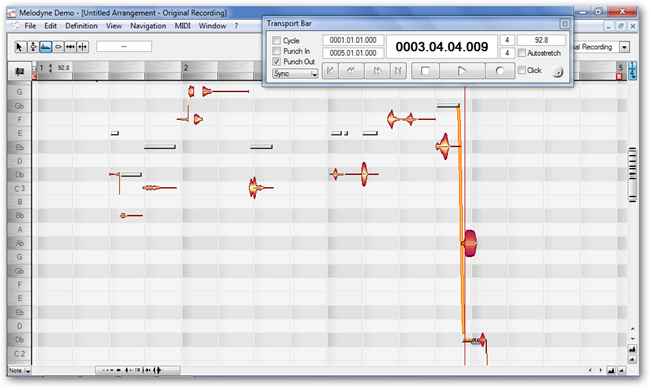Image resolution: width=650 pixels, height=388 pixels.
Task: Click the red start locator marker at bar 1
Action: point(35,77)
